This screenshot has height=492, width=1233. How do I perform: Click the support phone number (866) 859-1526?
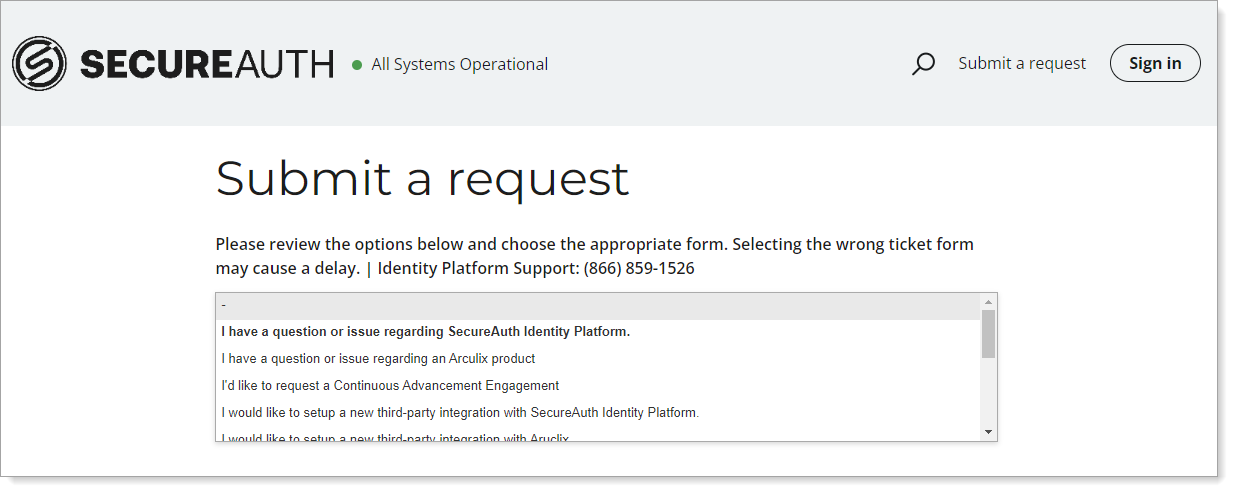pyautogui.click(x=639, y=268)
